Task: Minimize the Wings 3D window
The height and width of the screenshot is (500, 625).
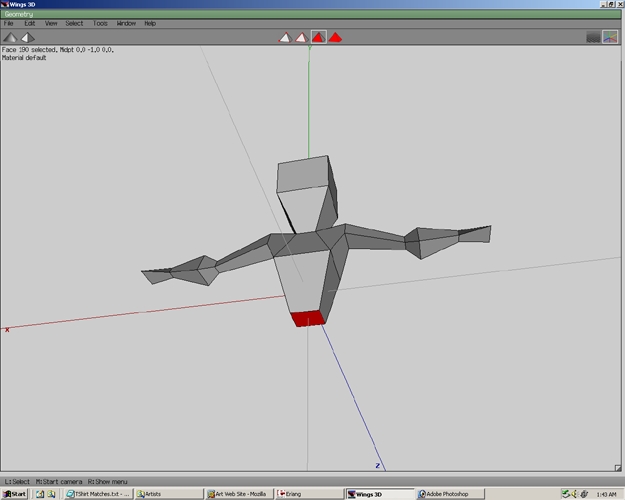Action: coord(603,4)
